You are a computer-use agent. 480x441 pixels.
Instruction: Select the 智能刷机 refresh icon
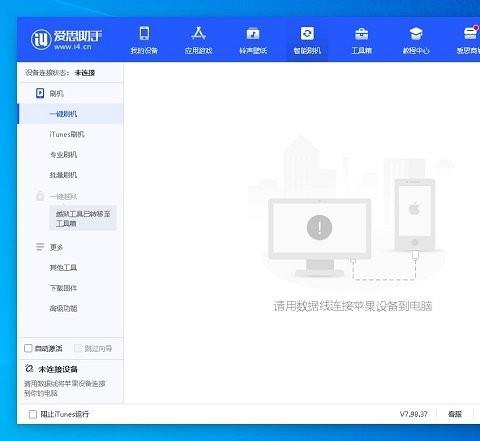click(x=307, y=33)
